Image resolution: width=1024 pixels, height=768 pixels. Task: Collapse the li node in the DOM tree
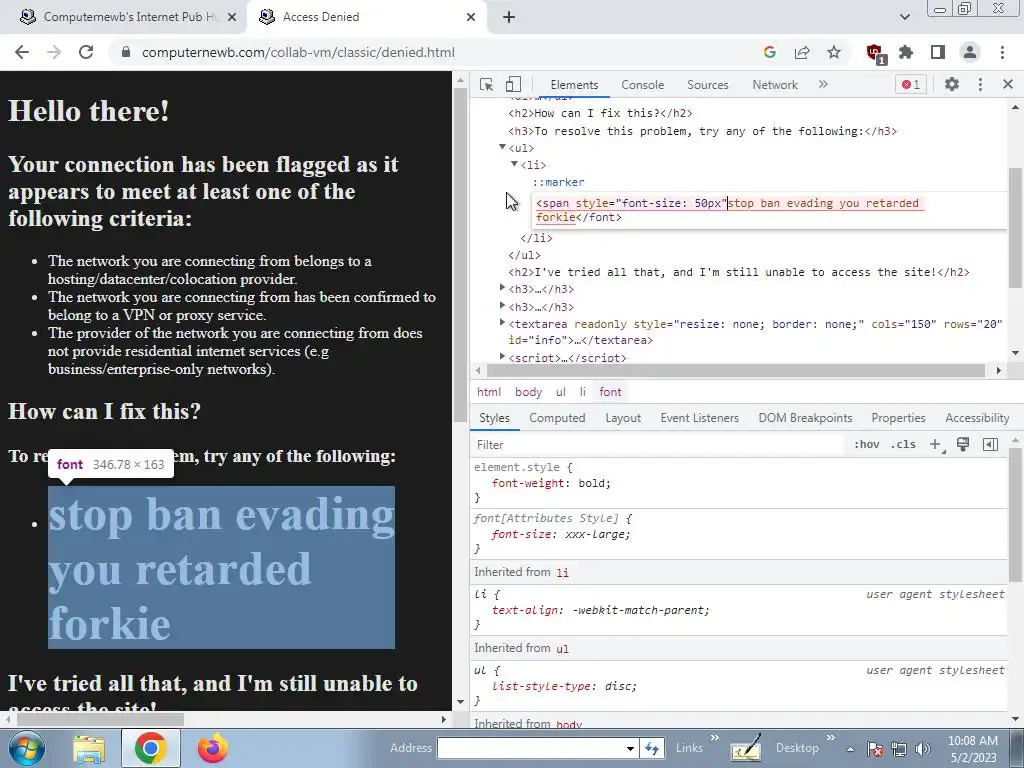[x=515, y=165]
